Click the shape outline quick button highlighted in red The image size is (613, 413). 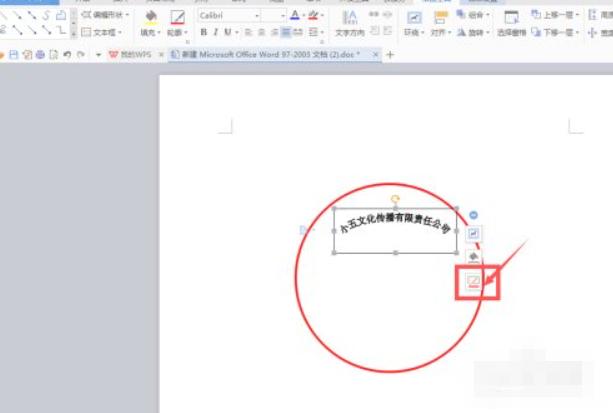pos(475,281)
